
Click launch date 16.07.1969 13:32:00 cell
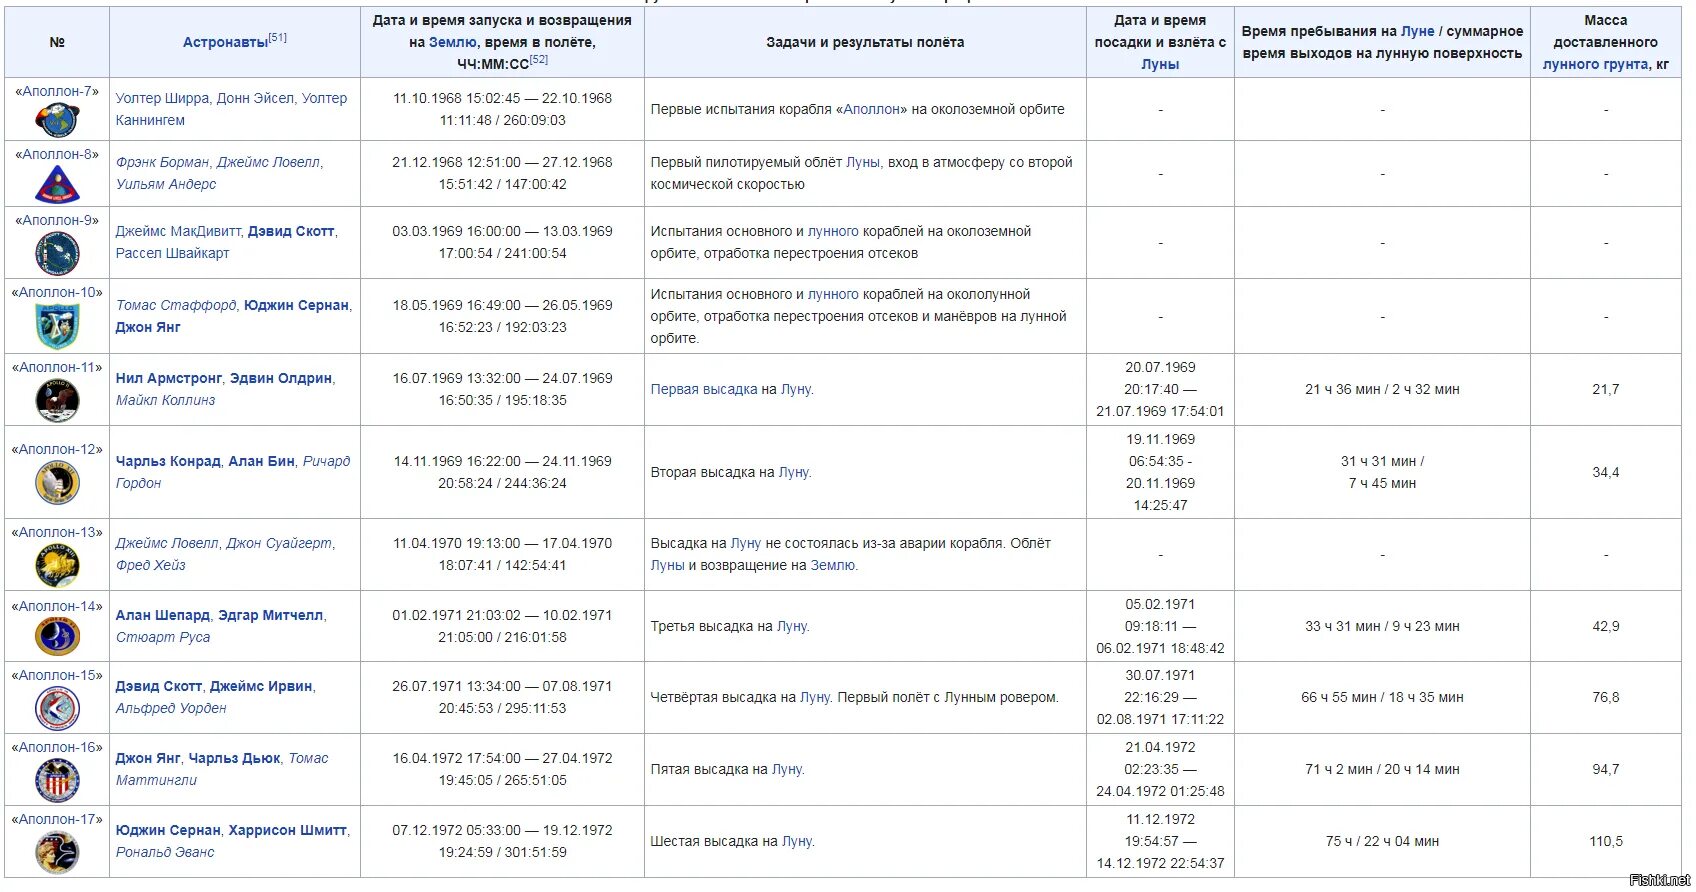pyautogui.click(x=502, y=389)
